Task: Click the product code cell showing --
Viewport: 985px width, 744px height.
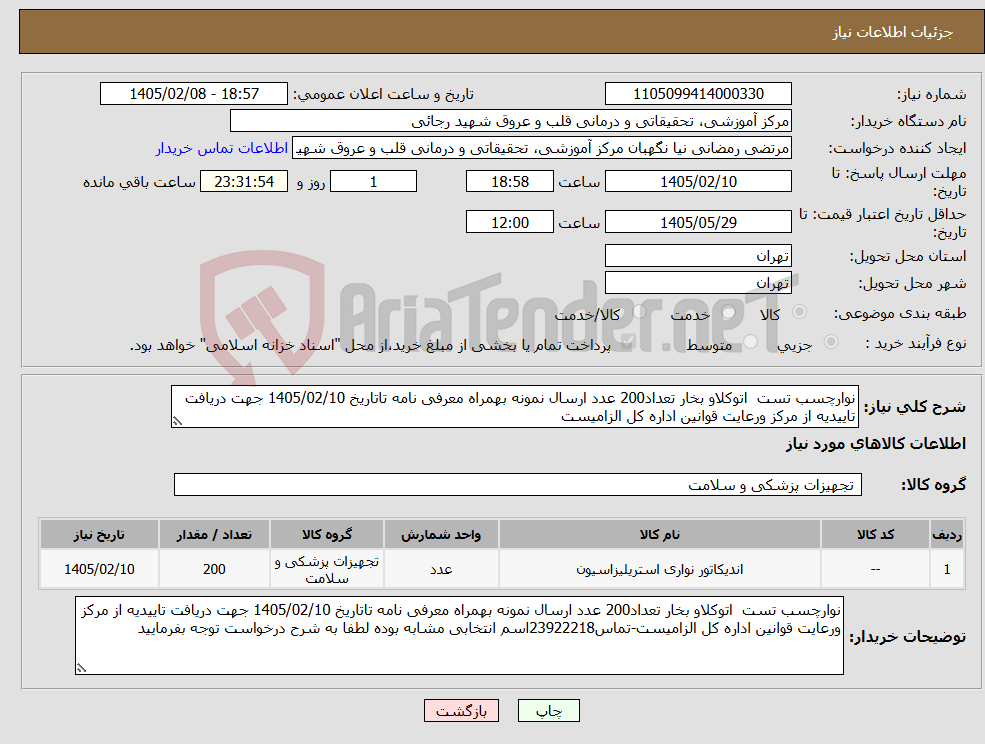Action: click(875, 569)
